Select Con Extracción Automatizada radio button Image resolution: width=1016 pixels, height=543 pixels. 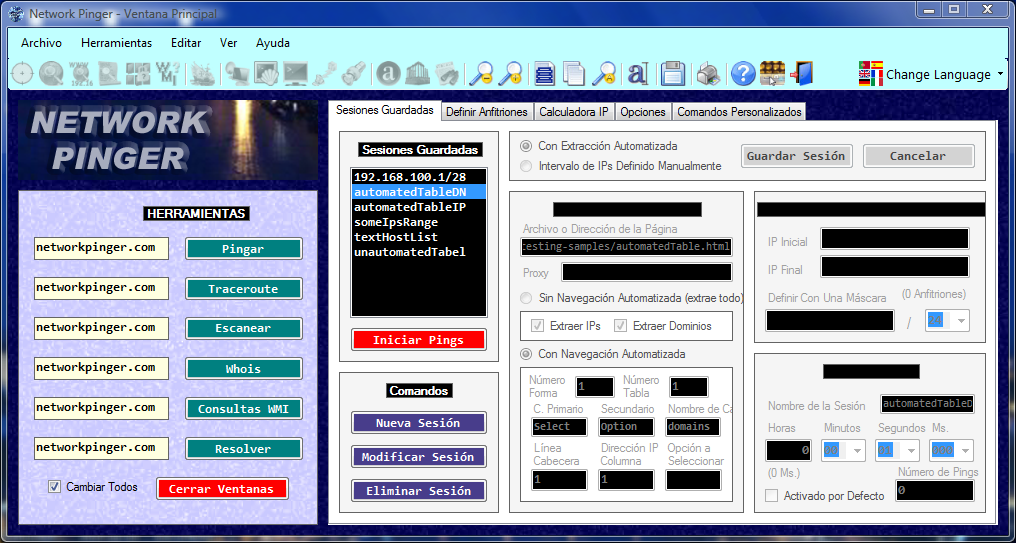[x=526, y=146]
